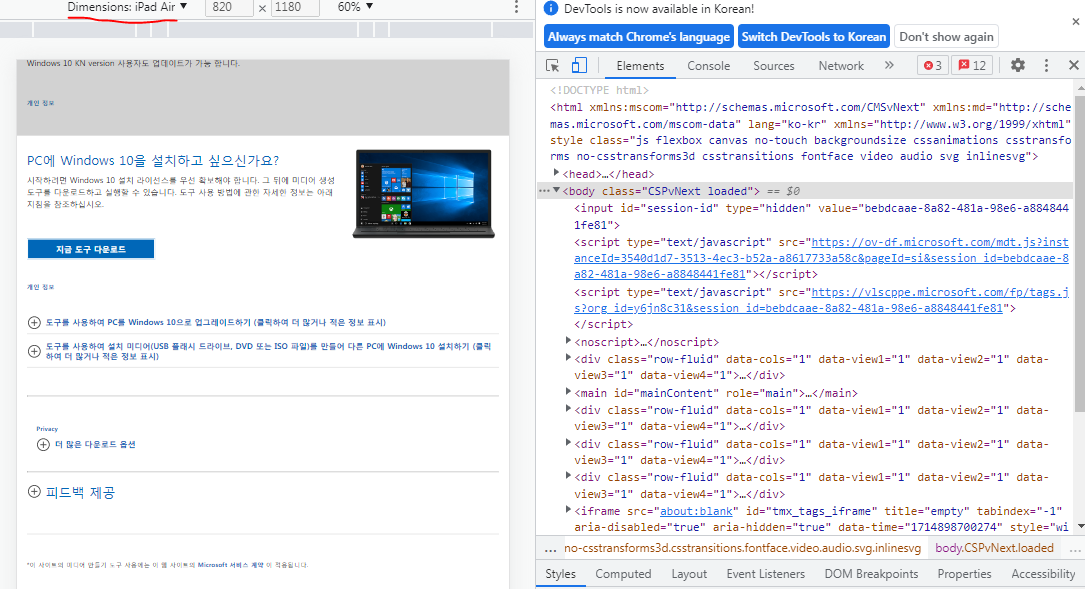Click the issues badge showing 12
Image resolution: width=1085 pixels, height=589 pixels.
point(972,65)
